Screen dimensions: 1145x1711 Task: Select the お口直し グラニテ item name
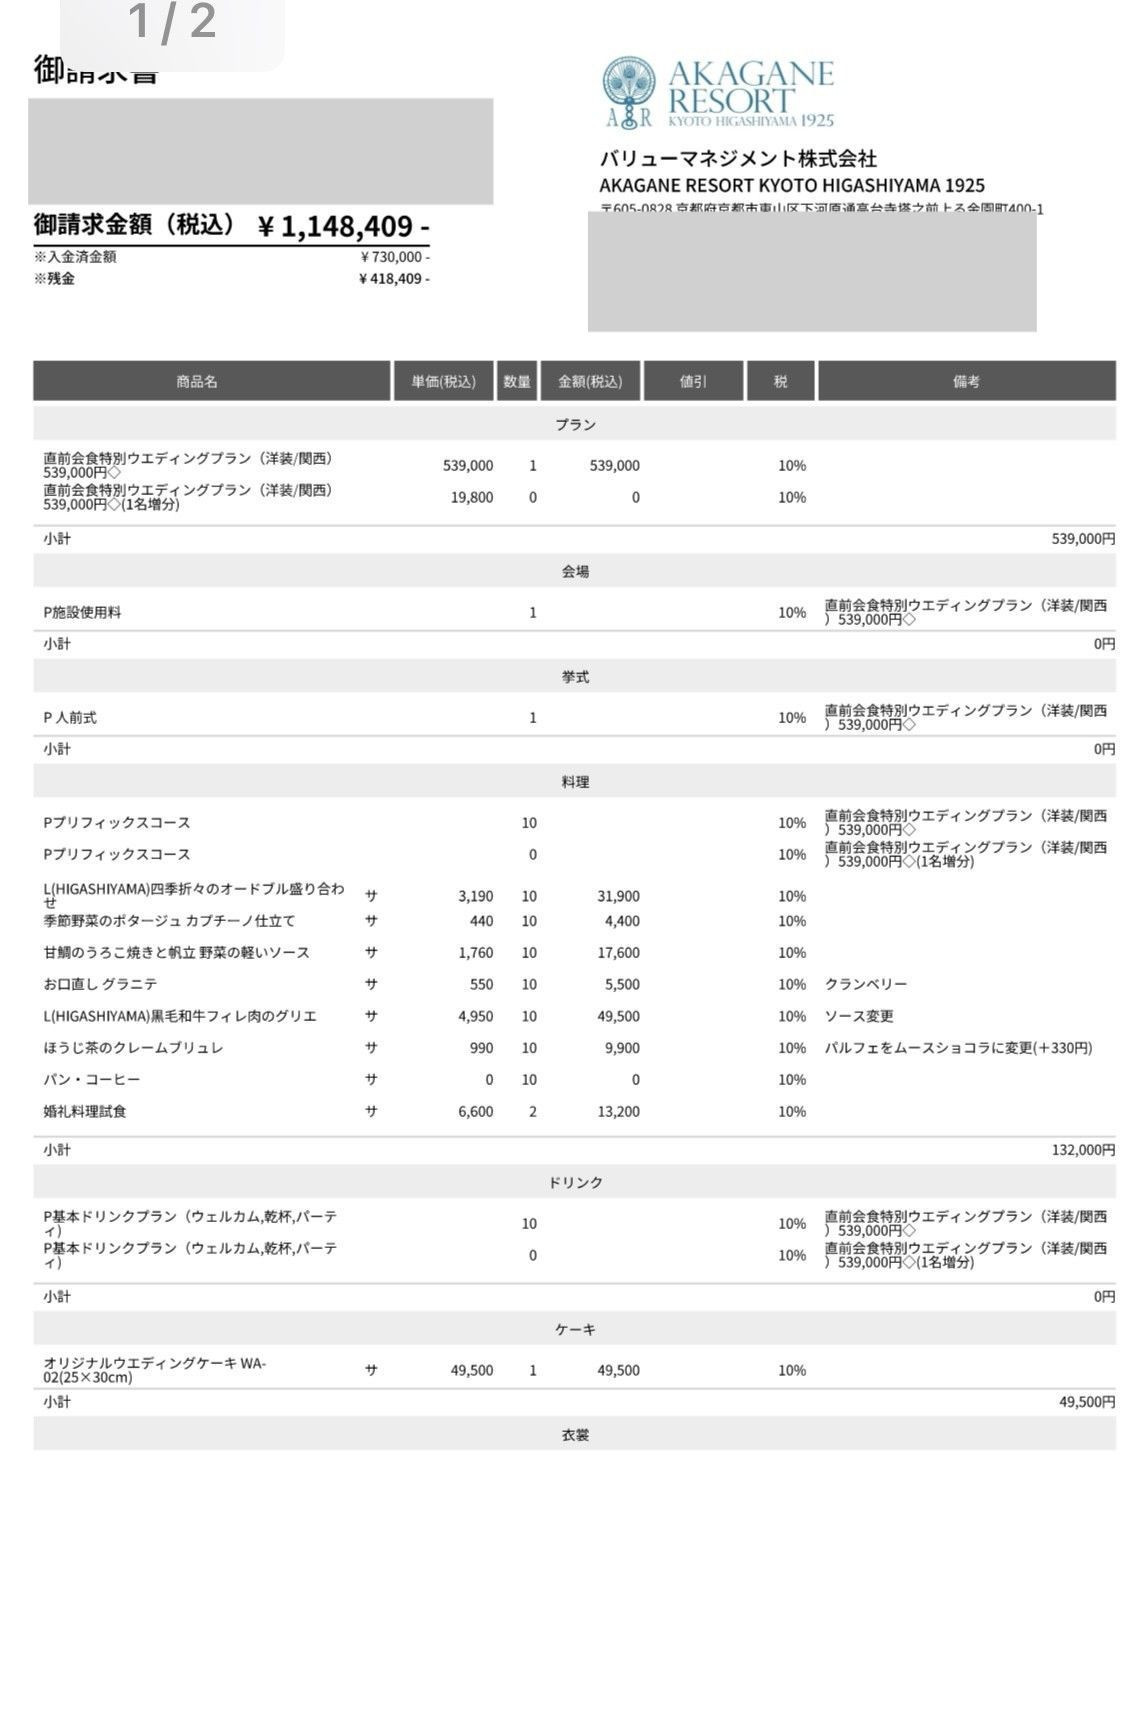pyautogui.click(x=100, y=985)
